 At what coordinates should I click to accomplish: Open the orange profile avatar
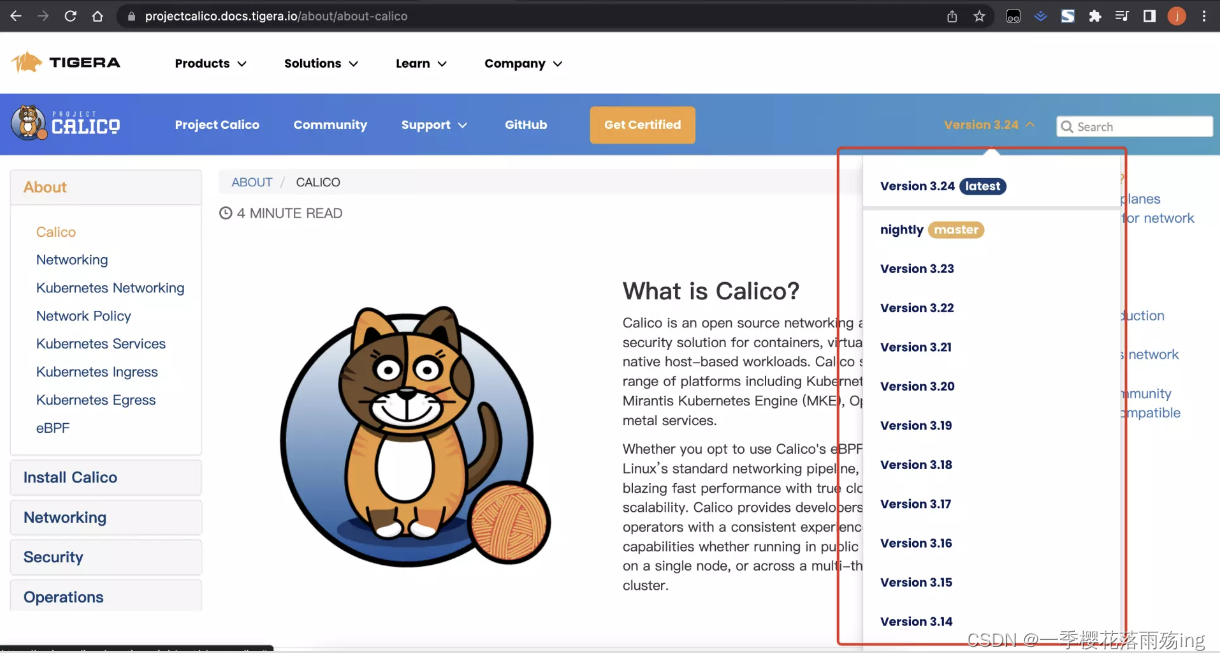pyautogui.click(x=1177, y=16)
